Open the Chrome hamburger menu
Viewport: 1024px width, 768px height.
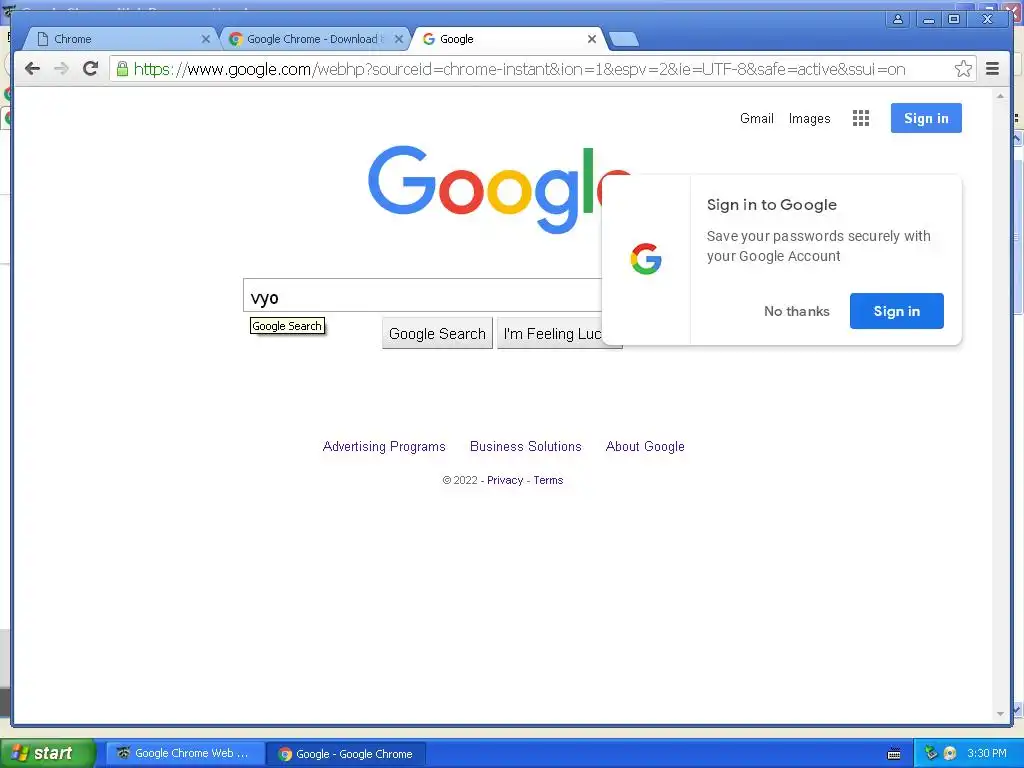(x=992, y=69)
